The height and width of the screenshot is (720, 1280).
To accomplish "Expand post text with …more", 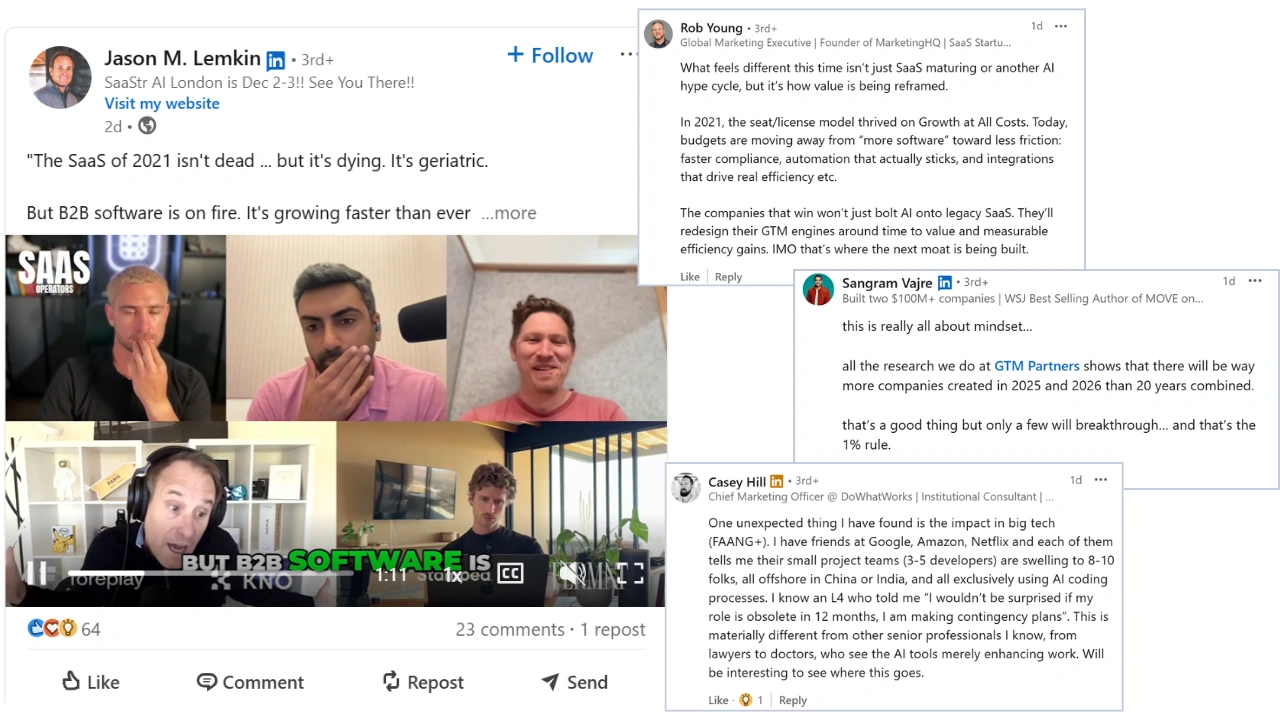I will click(x=508, y=213).
